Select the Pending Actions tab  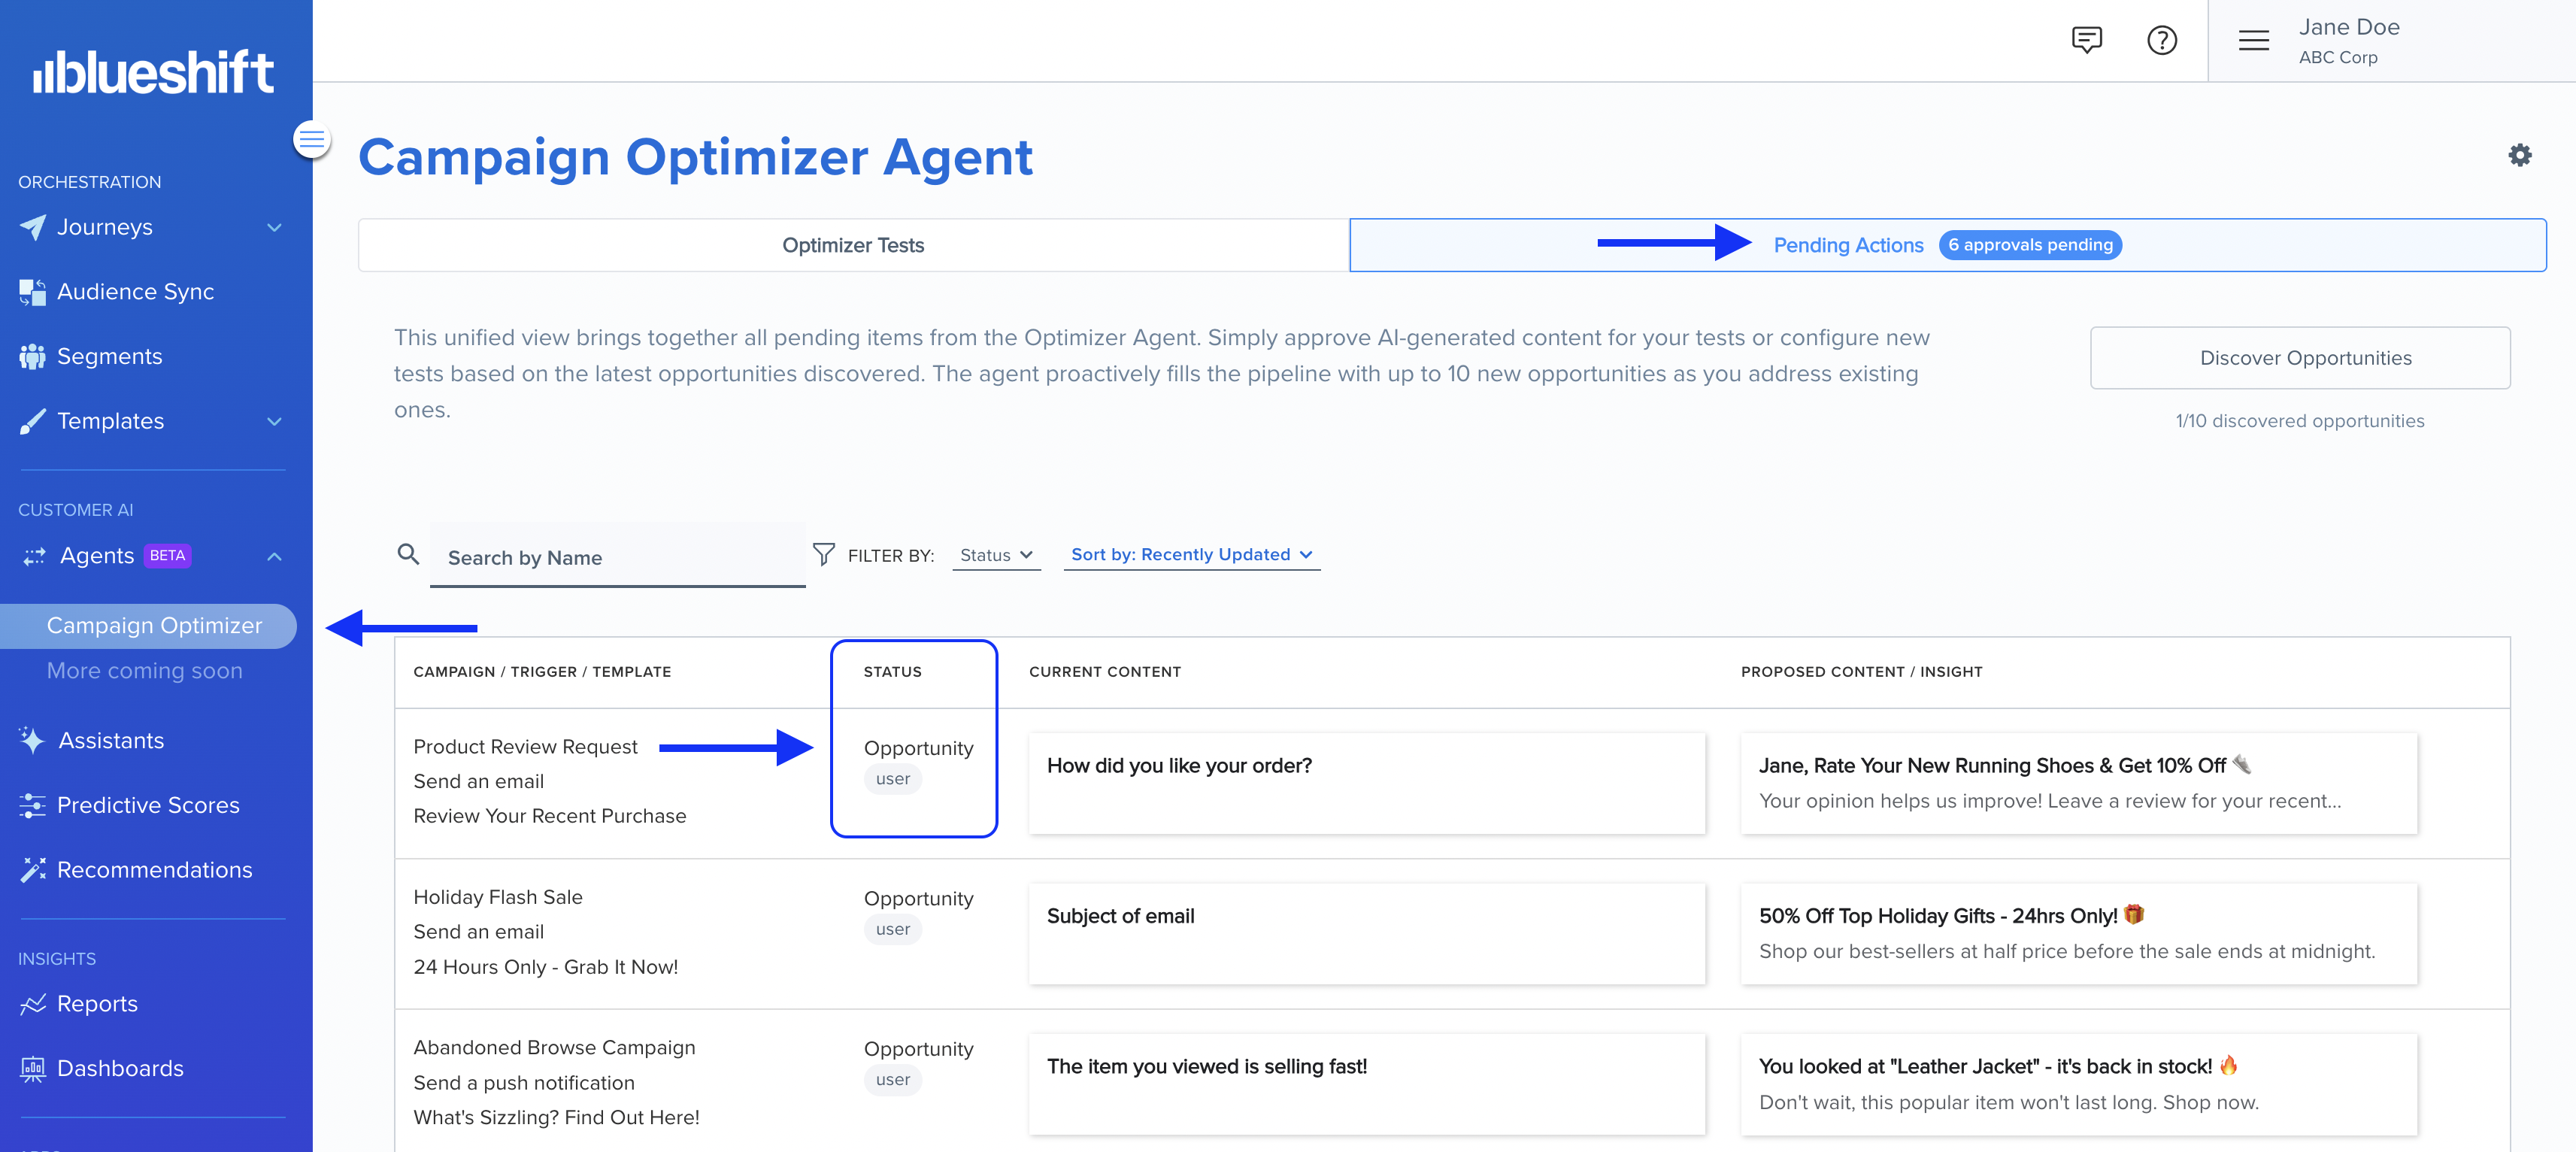point(1847,245)
